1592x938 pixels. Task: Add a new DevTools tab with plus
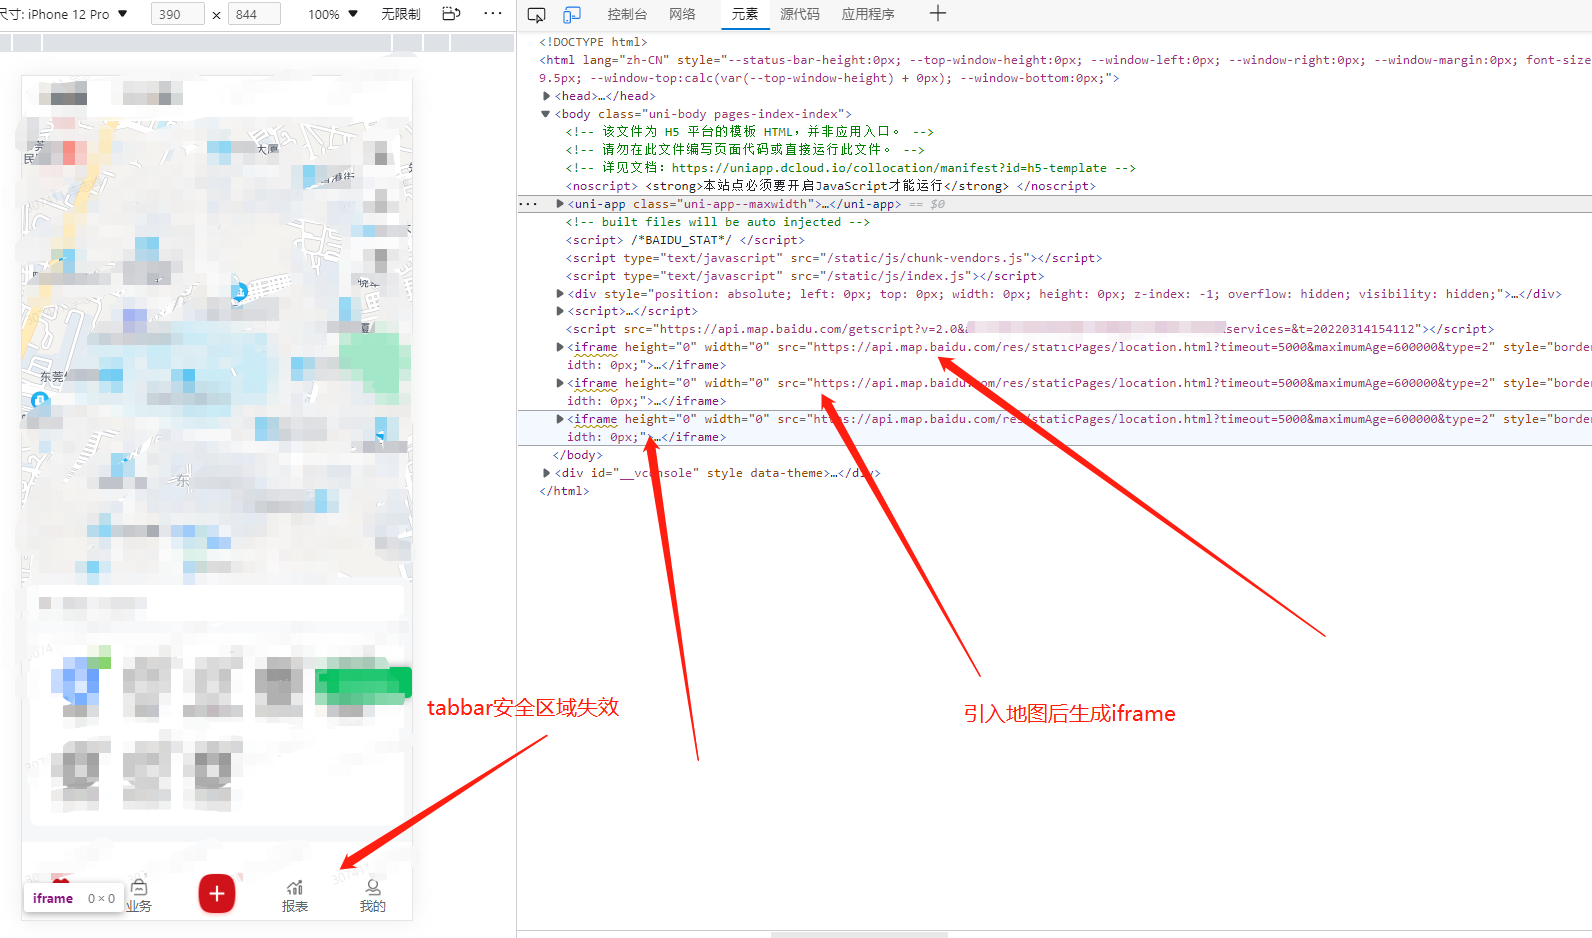pos(937,14)
